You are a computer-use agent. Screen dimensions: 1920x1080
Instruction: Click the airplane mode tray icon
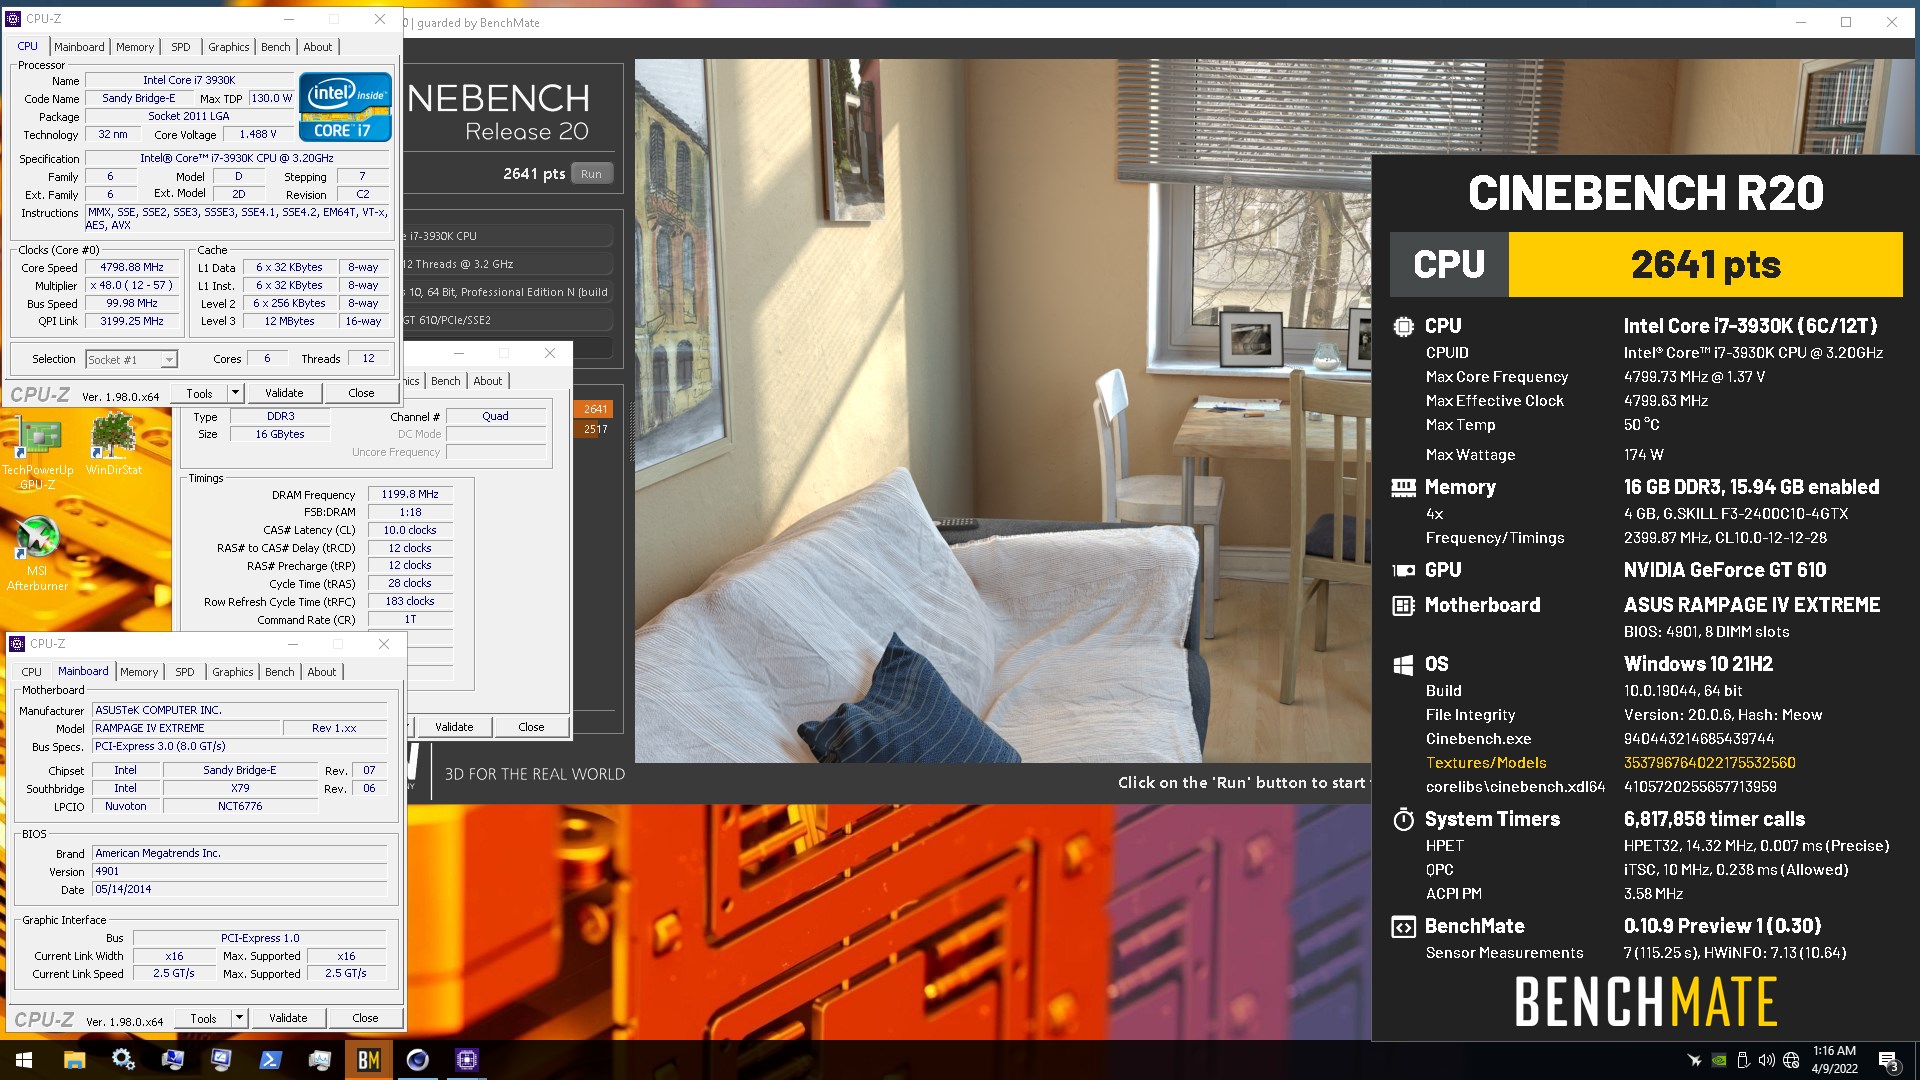point(1694,1060)
